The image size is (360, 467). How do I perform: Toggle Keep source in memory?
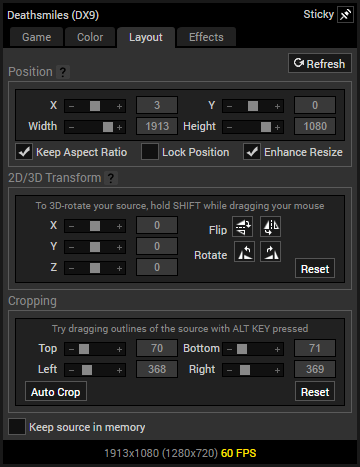click(x=17, y=427)
